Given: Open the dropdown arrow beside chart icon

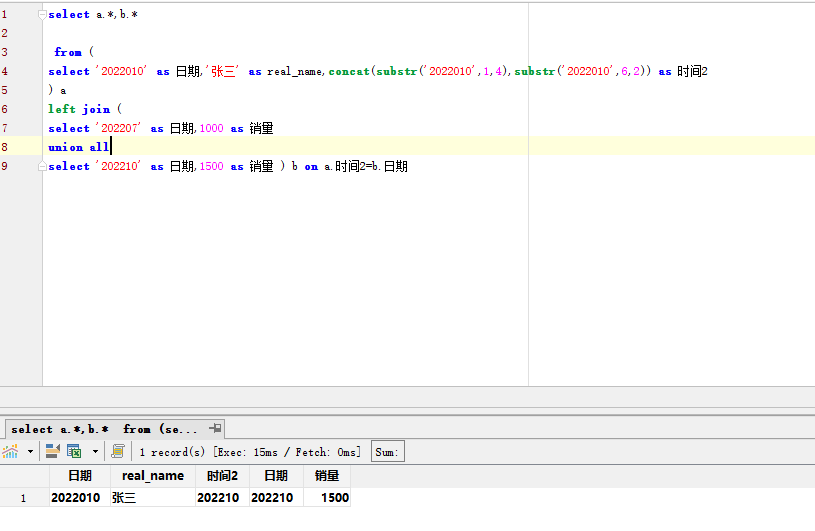Looking at the screenshot, I should 30,452.
